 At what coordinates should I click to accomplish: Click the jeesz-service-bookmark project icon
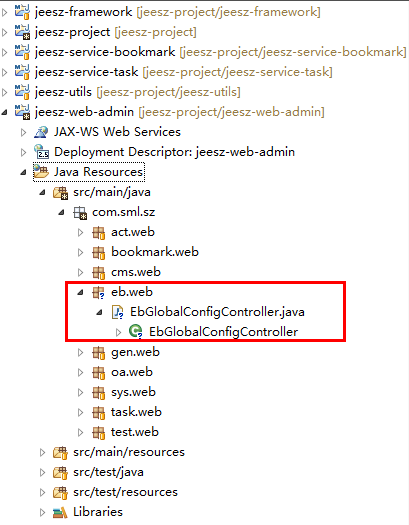(x=22, y=52)
